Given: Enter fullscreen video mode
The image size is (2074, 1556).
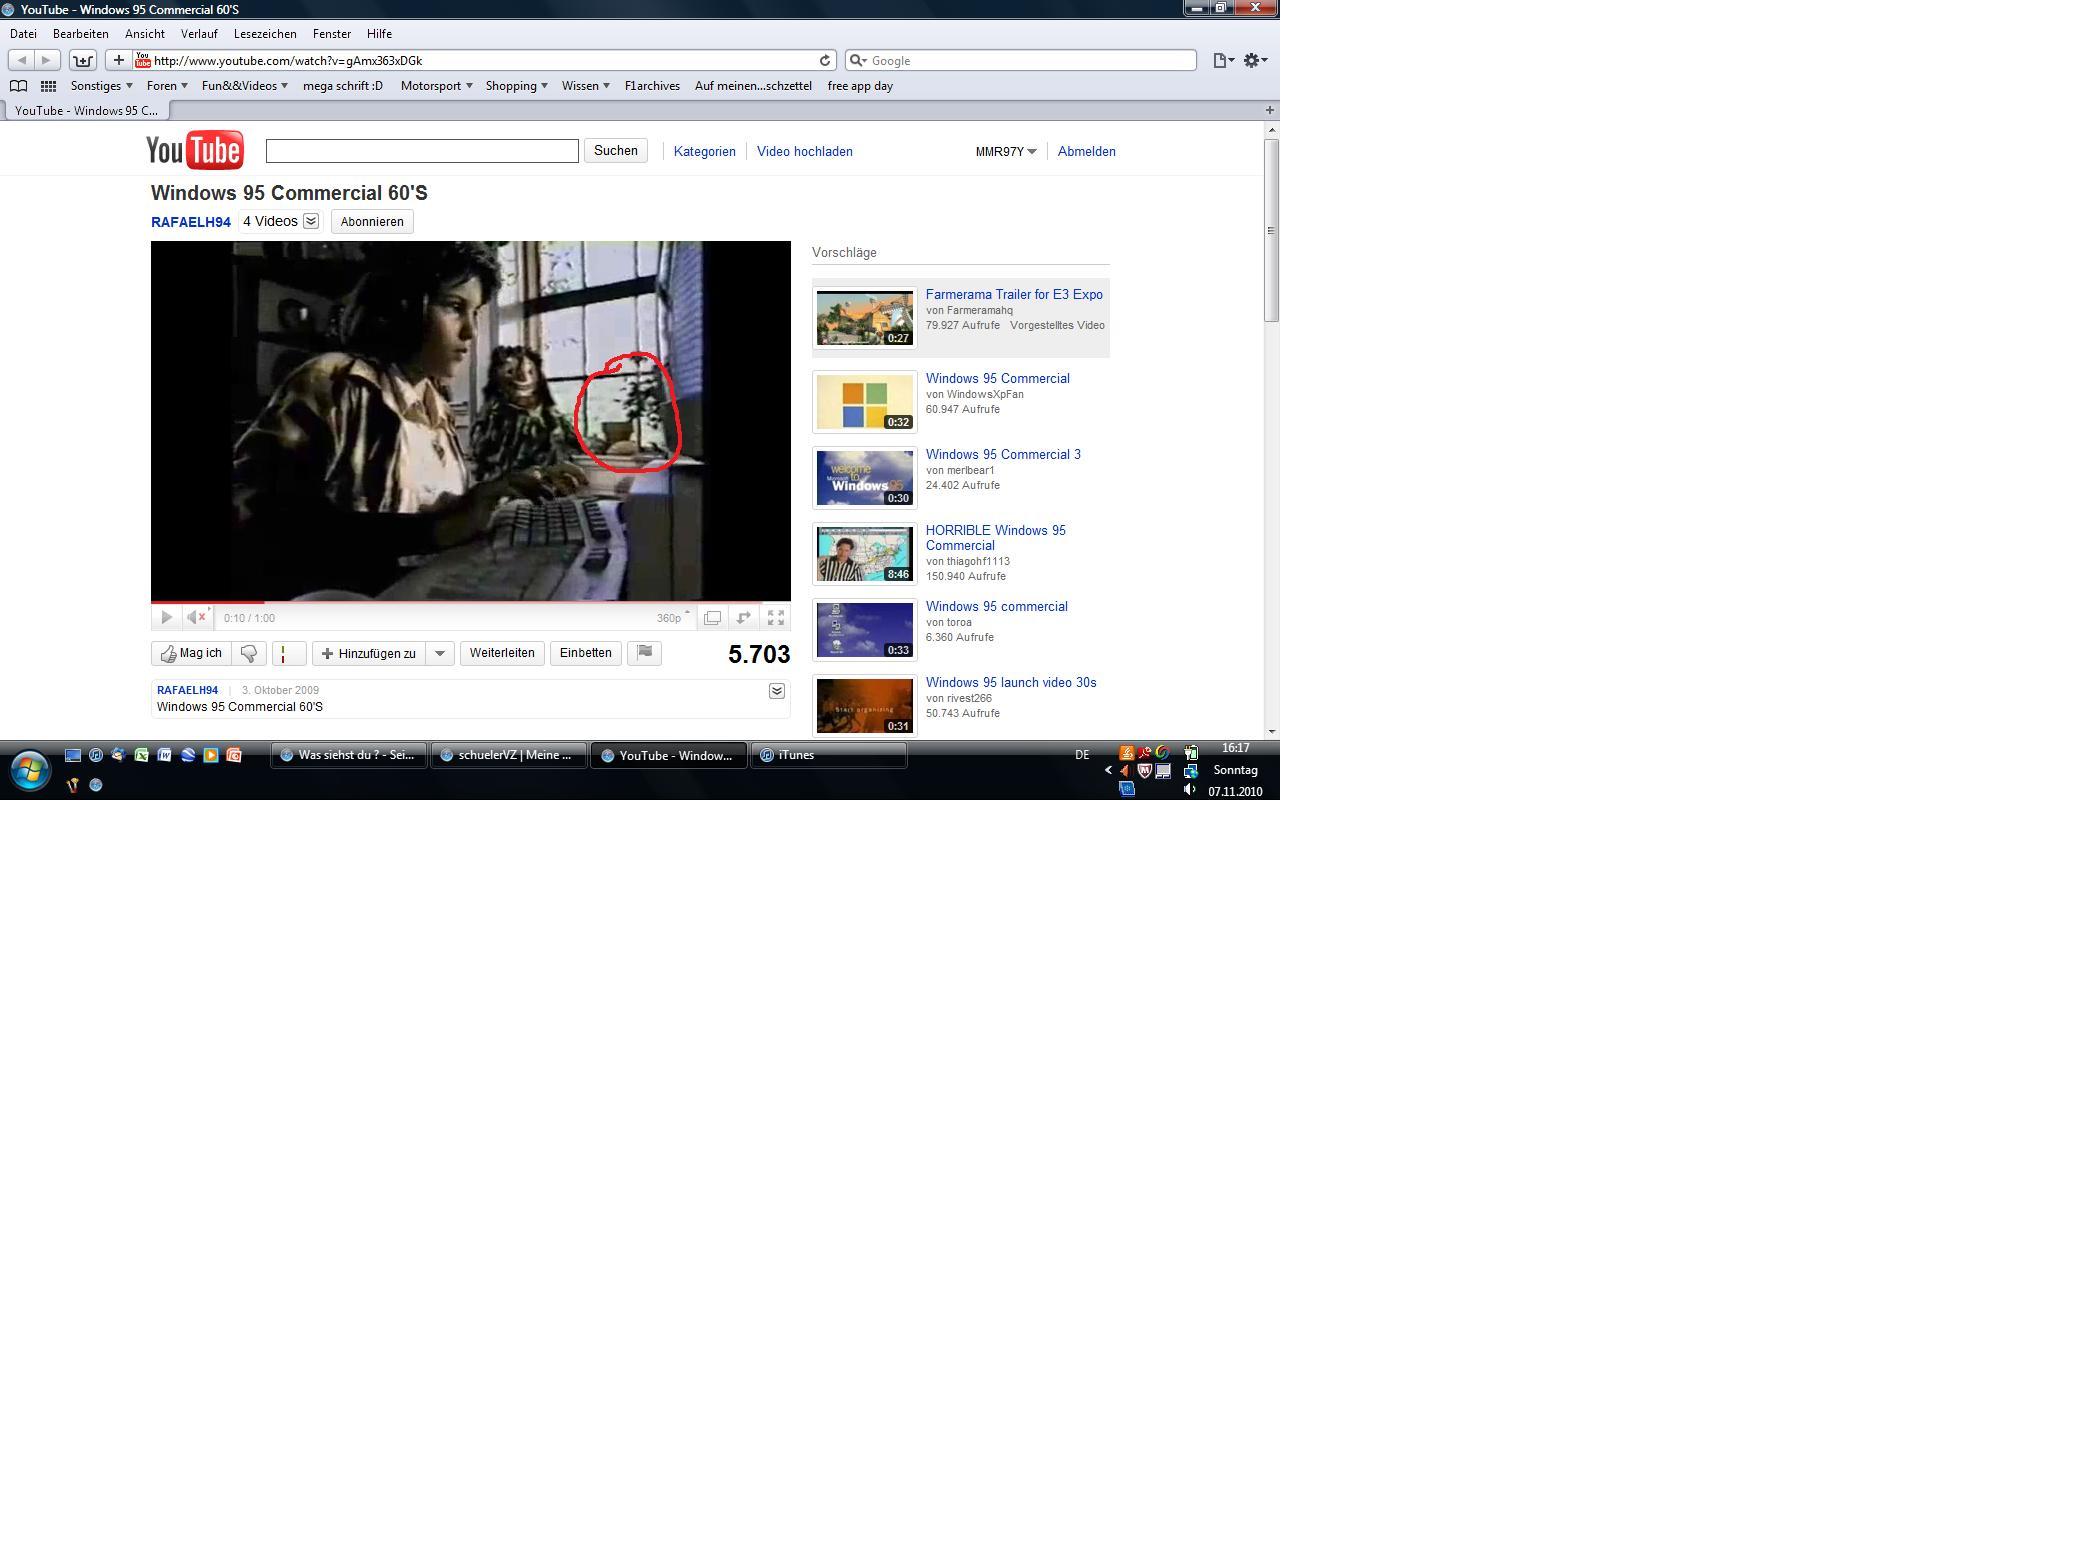Looking at the screenshot, I should click(x=776, y=618).
